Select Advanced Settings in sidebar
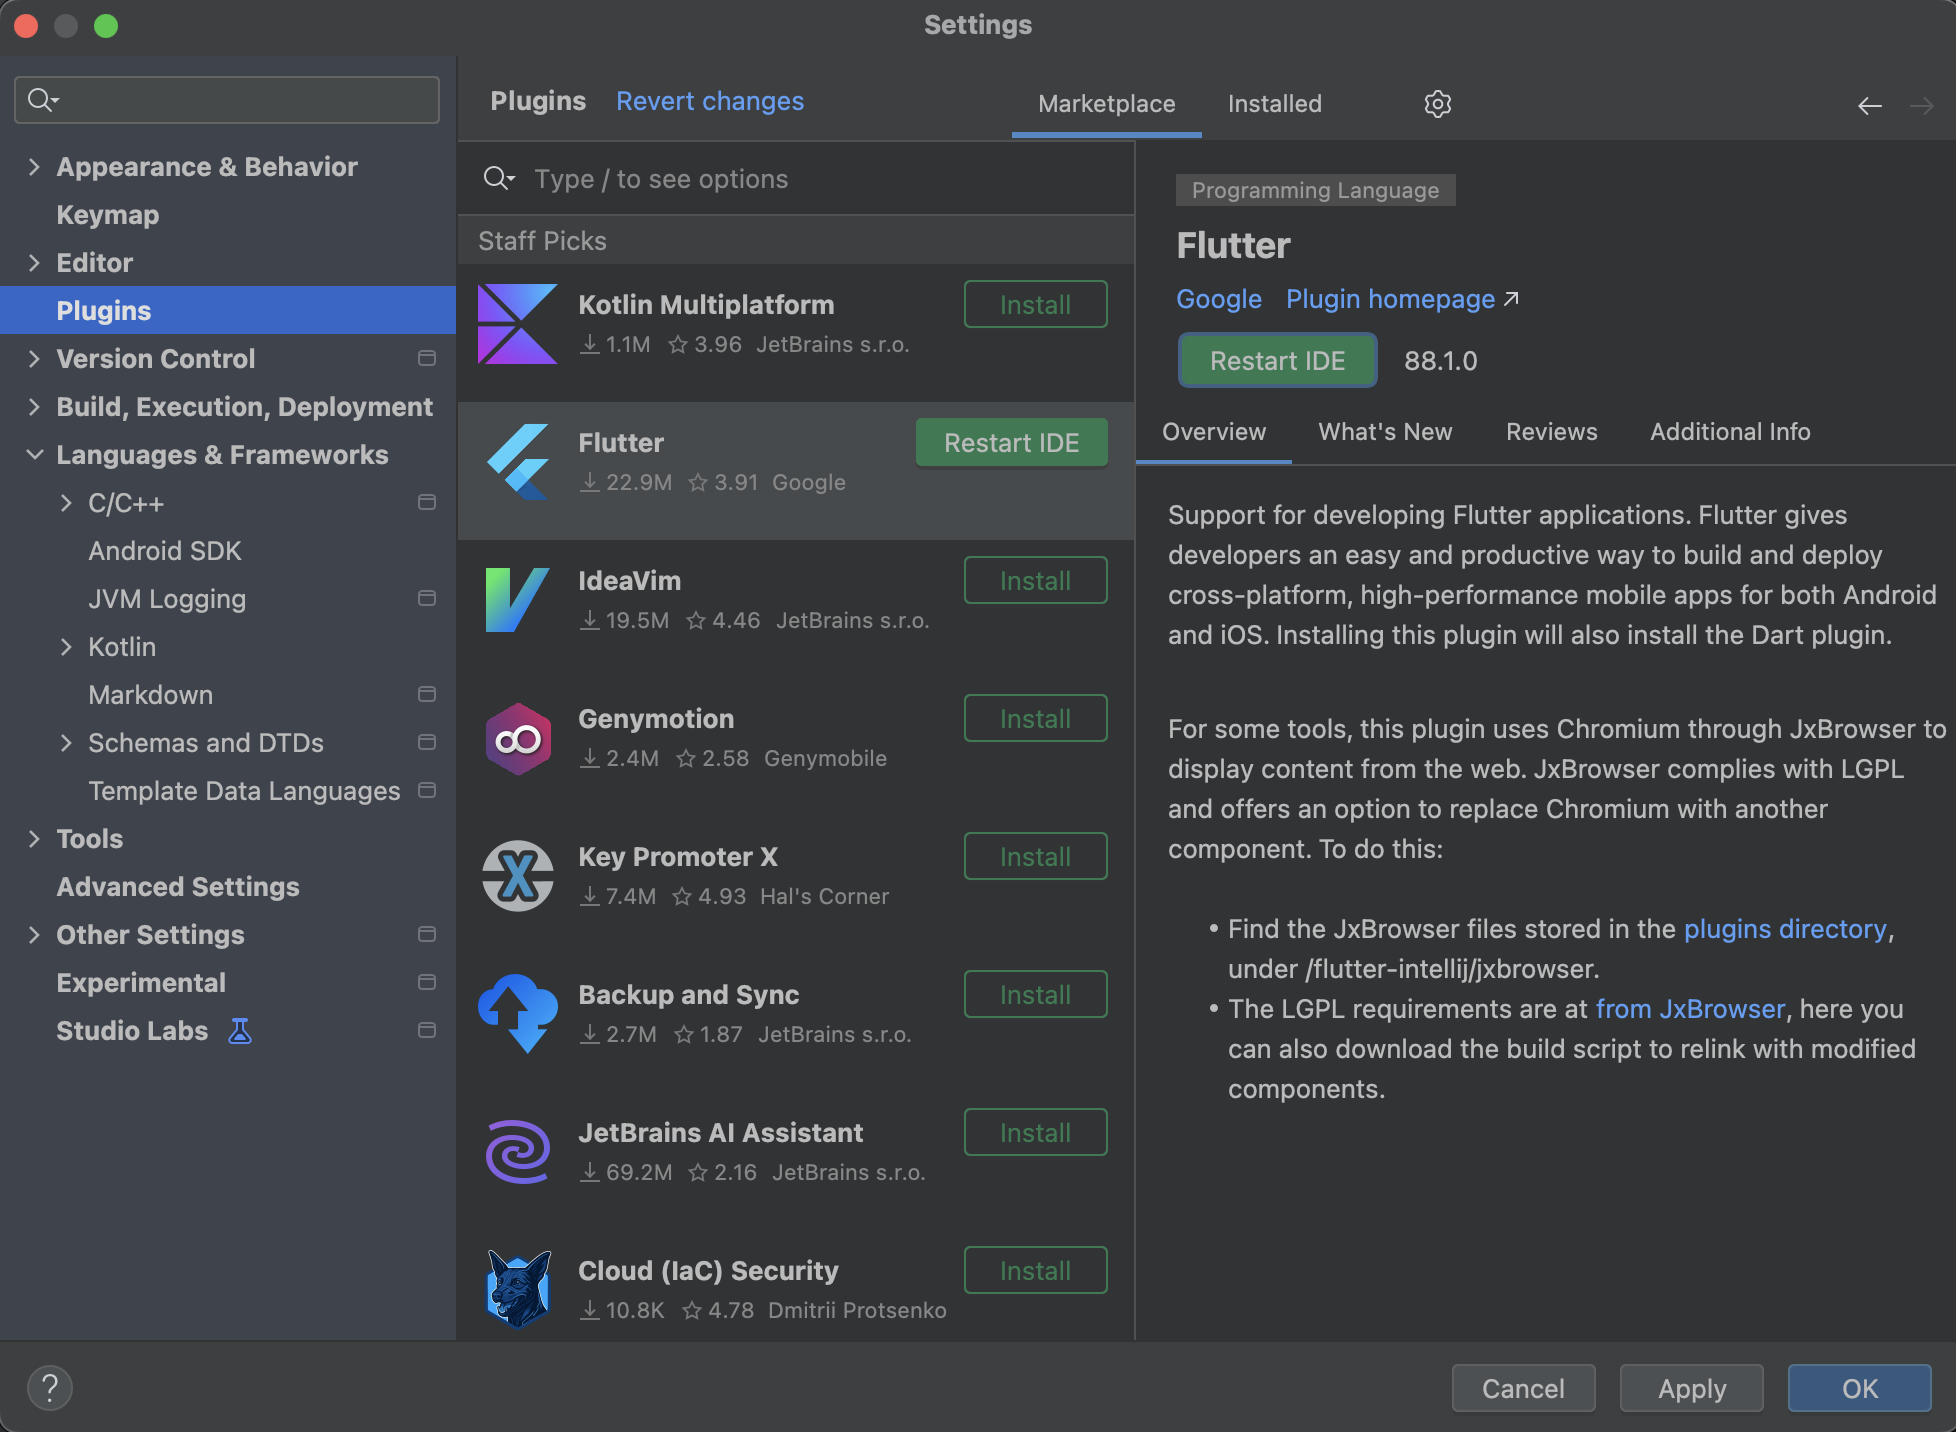The width and height of the screenshot is (1956, 1432). pyautogui.click(x=178, y=887)
